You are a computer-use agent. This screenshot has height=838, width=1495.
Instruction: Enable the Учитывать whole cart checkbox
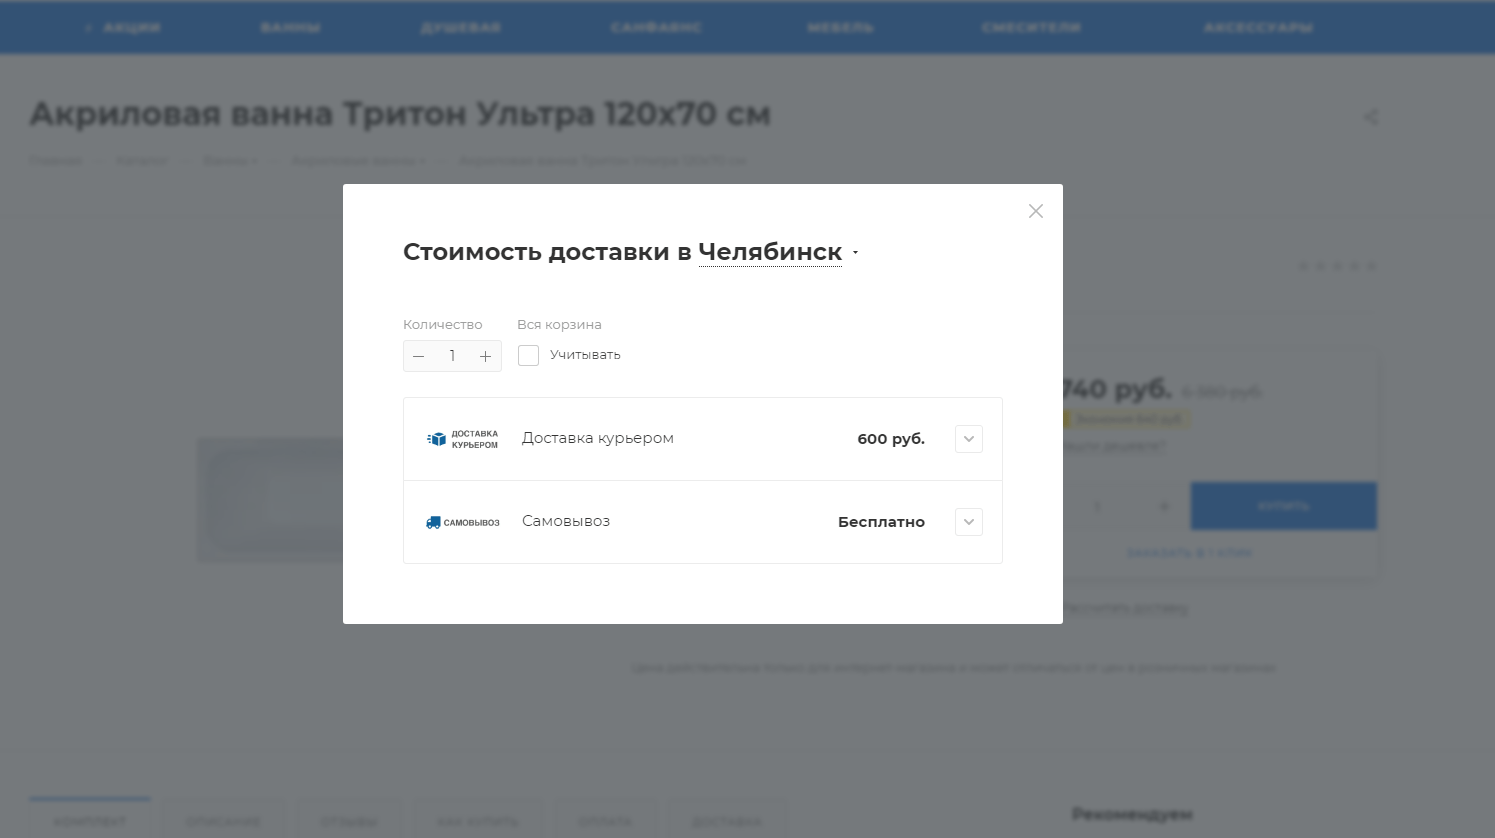click(x=528, y=355)
